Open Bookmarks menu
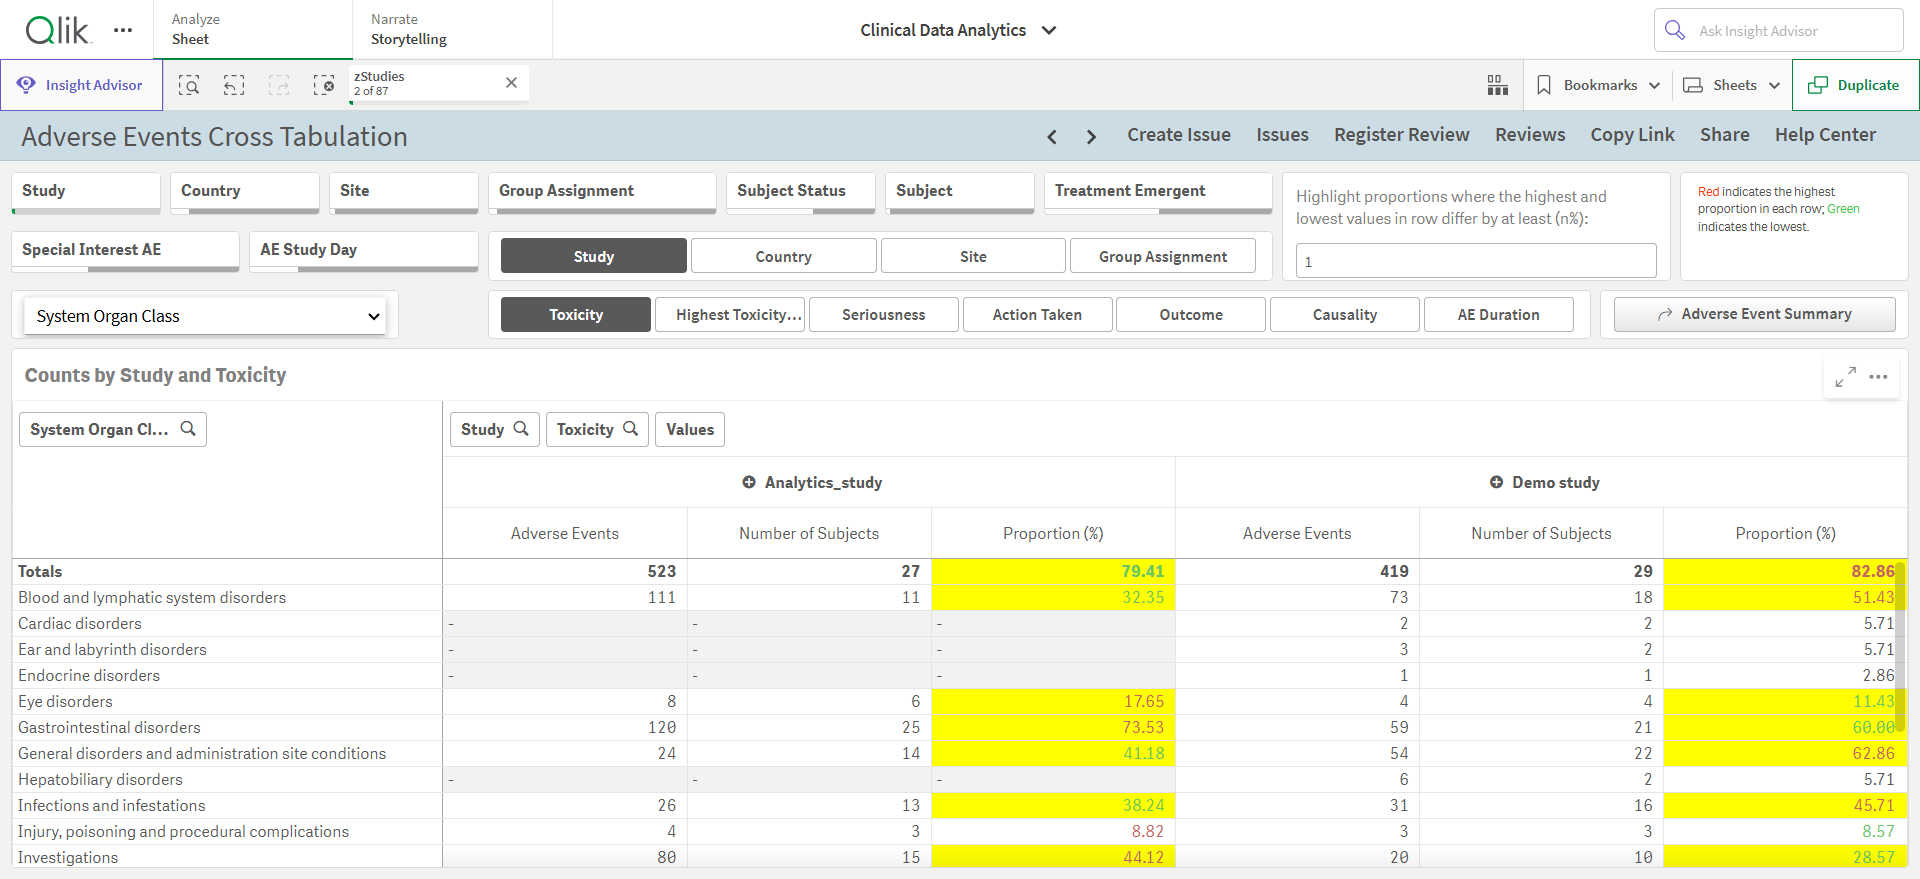The height and width of the screenshot is (879, 1920). [x=1598, y=85]
